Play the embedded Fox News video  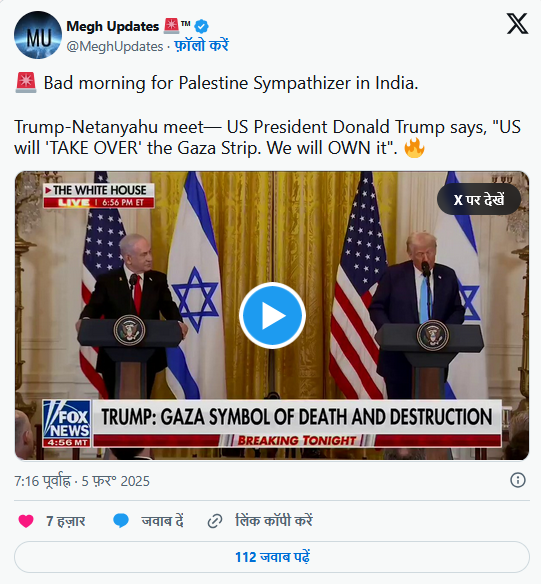272,315
